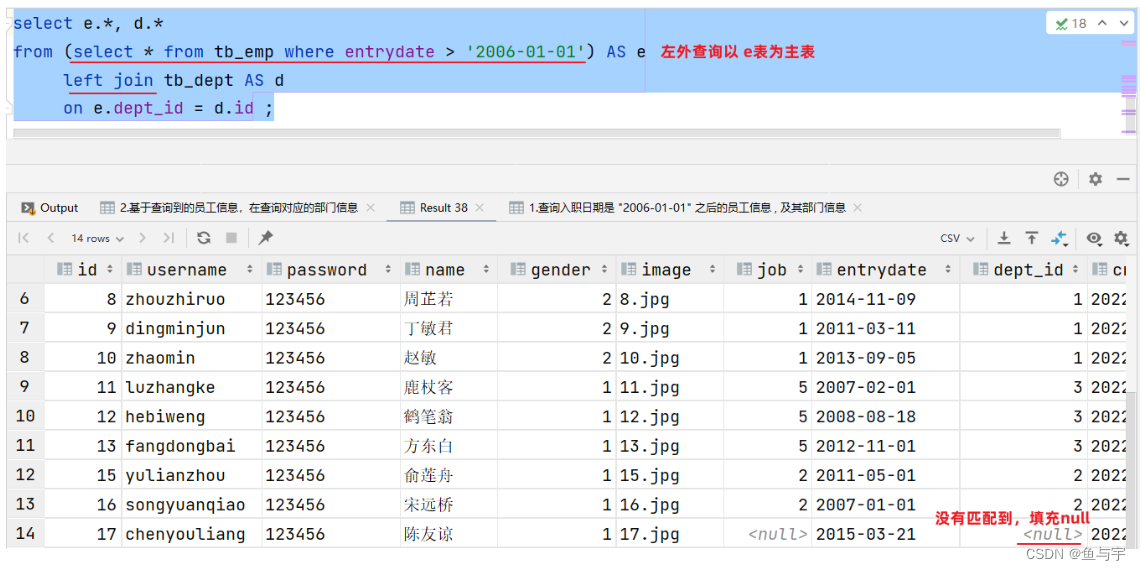The height and width of the screenshot is (570, 1141).
Task: Select row number 6 in the grid
Action: pos(25,299)
